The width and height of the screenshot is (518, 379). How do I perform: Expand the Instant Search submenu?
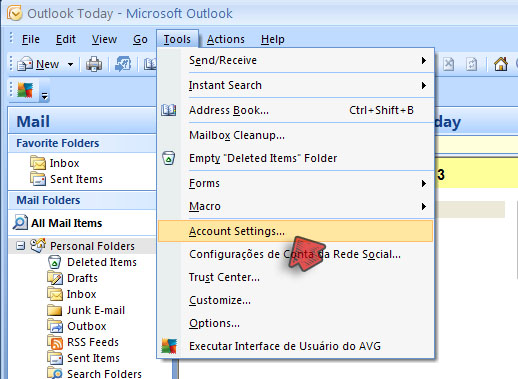coord(423,85)
